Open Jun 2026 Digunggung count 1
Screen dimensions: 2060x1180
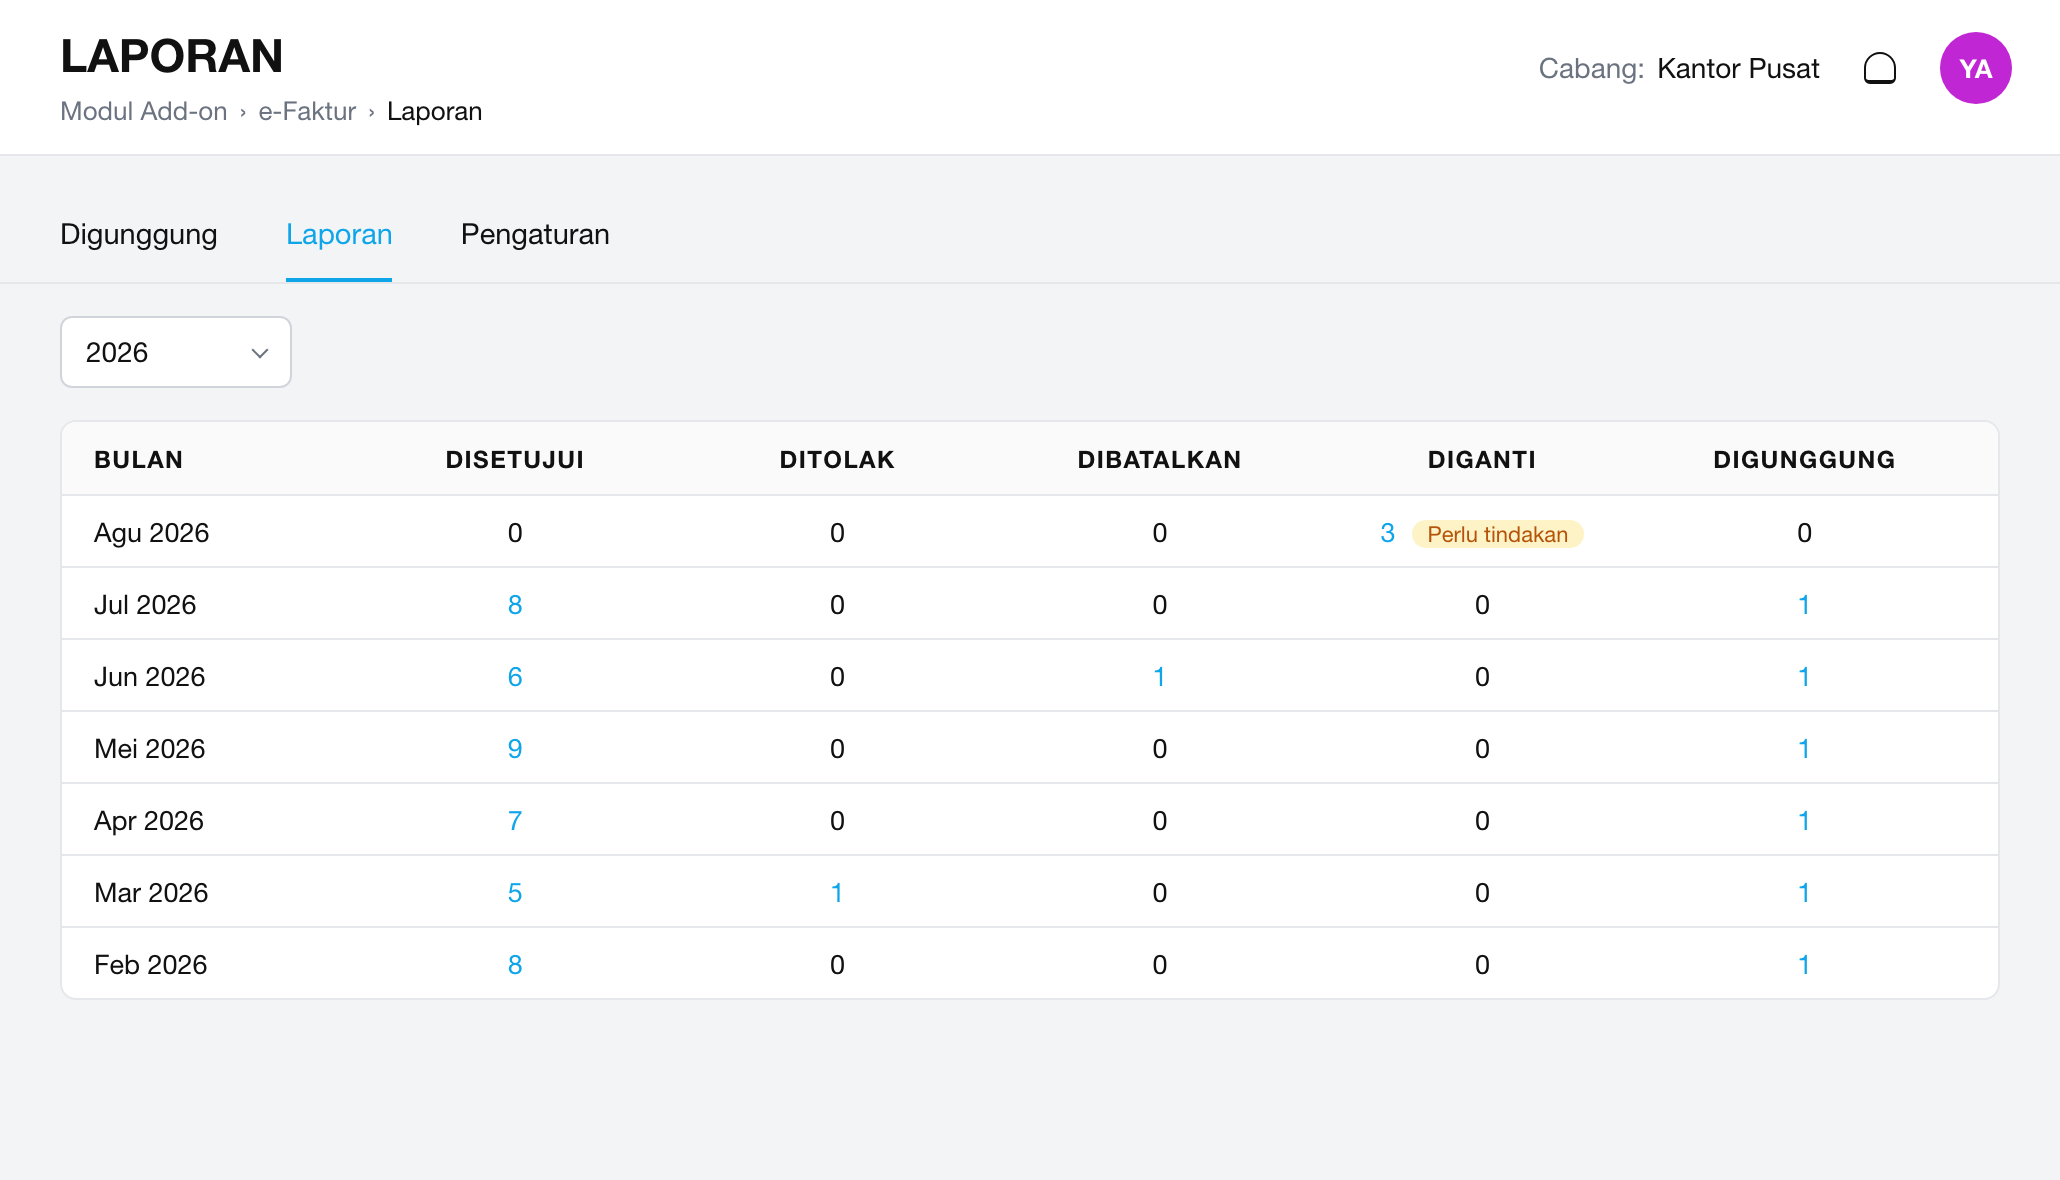(x=1804, y=677)
